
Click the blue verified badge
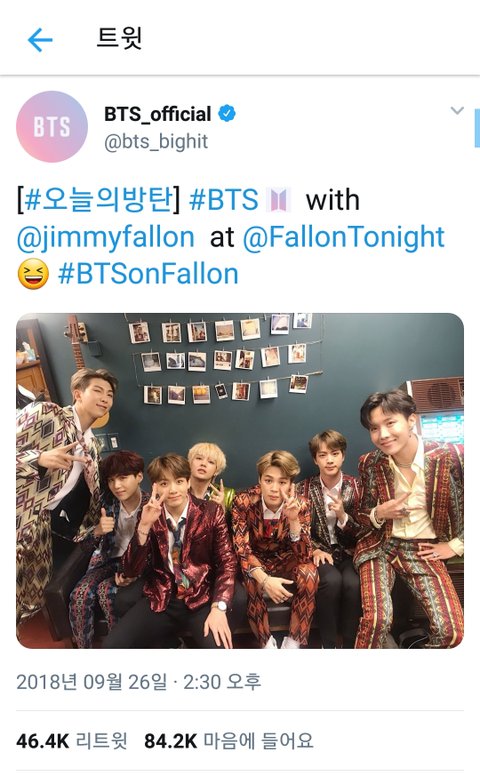point(227,113)
